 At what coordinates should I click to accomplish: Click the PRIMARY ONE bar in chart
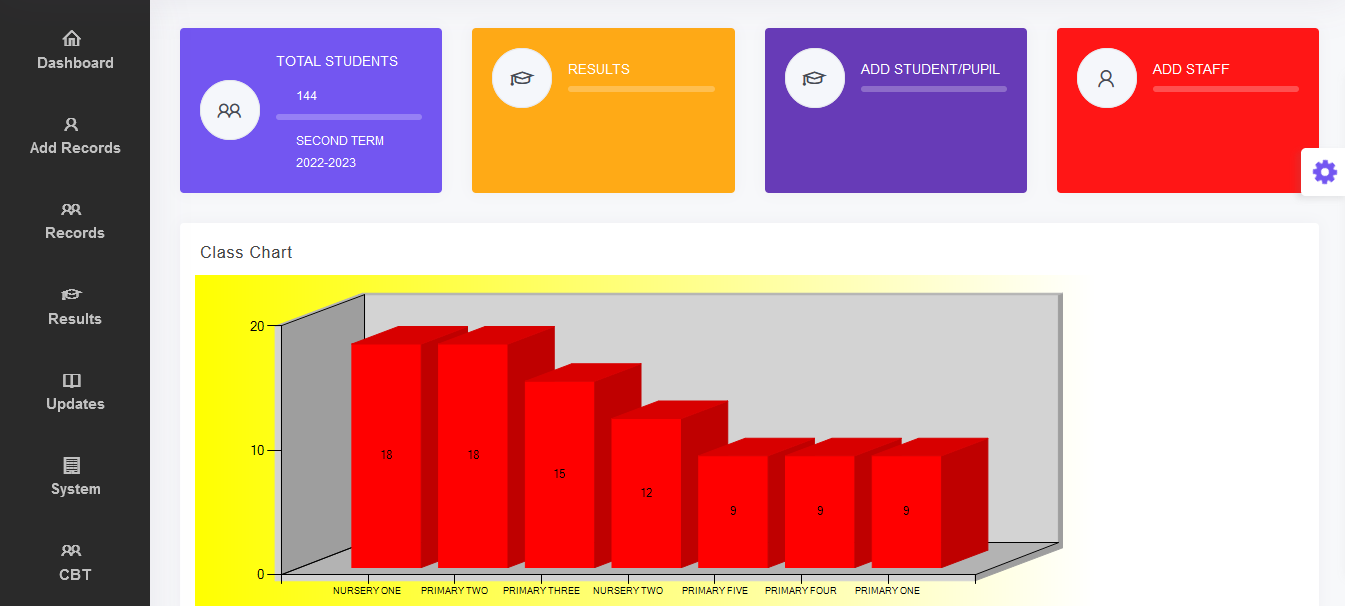coord(906,510)
